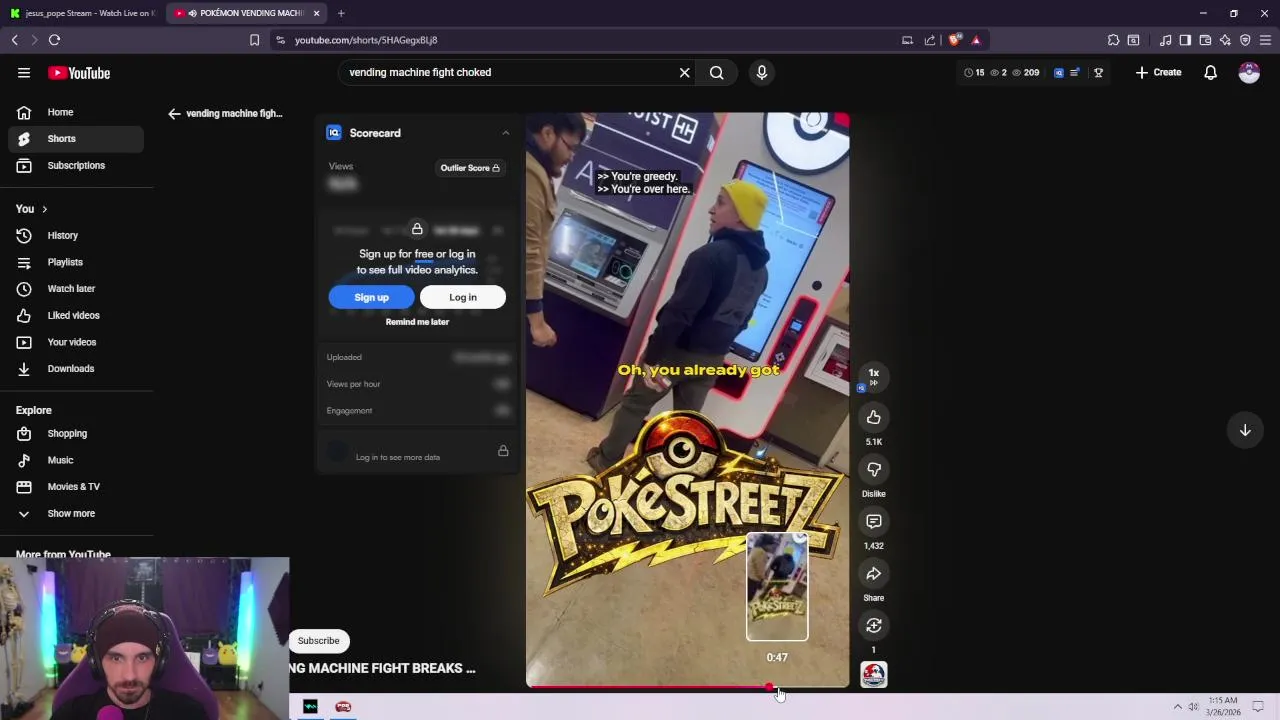This screenshot has width=1280, height=720.
Task: Open Shopping under Explore
Action: click(x=76, y=434)
